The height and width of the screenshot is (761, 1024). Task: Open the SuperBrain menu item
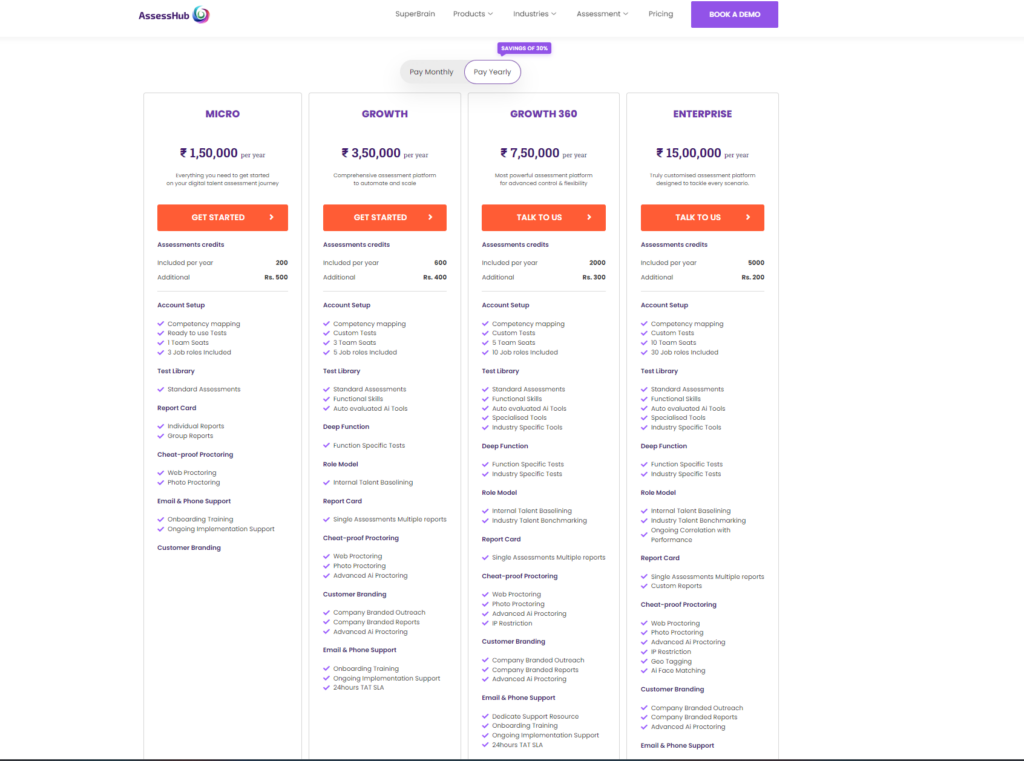pyautogui.click(x=415, y=14)
